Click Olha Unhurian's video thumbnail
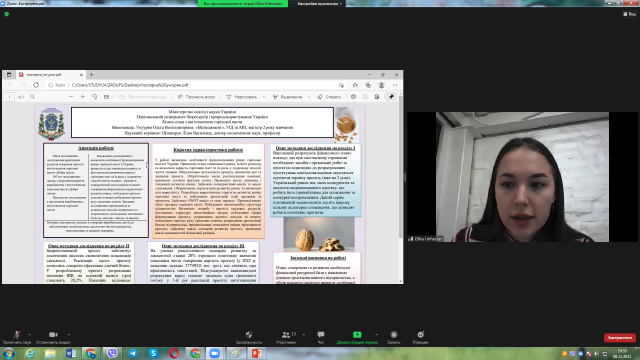 point(522,177)
